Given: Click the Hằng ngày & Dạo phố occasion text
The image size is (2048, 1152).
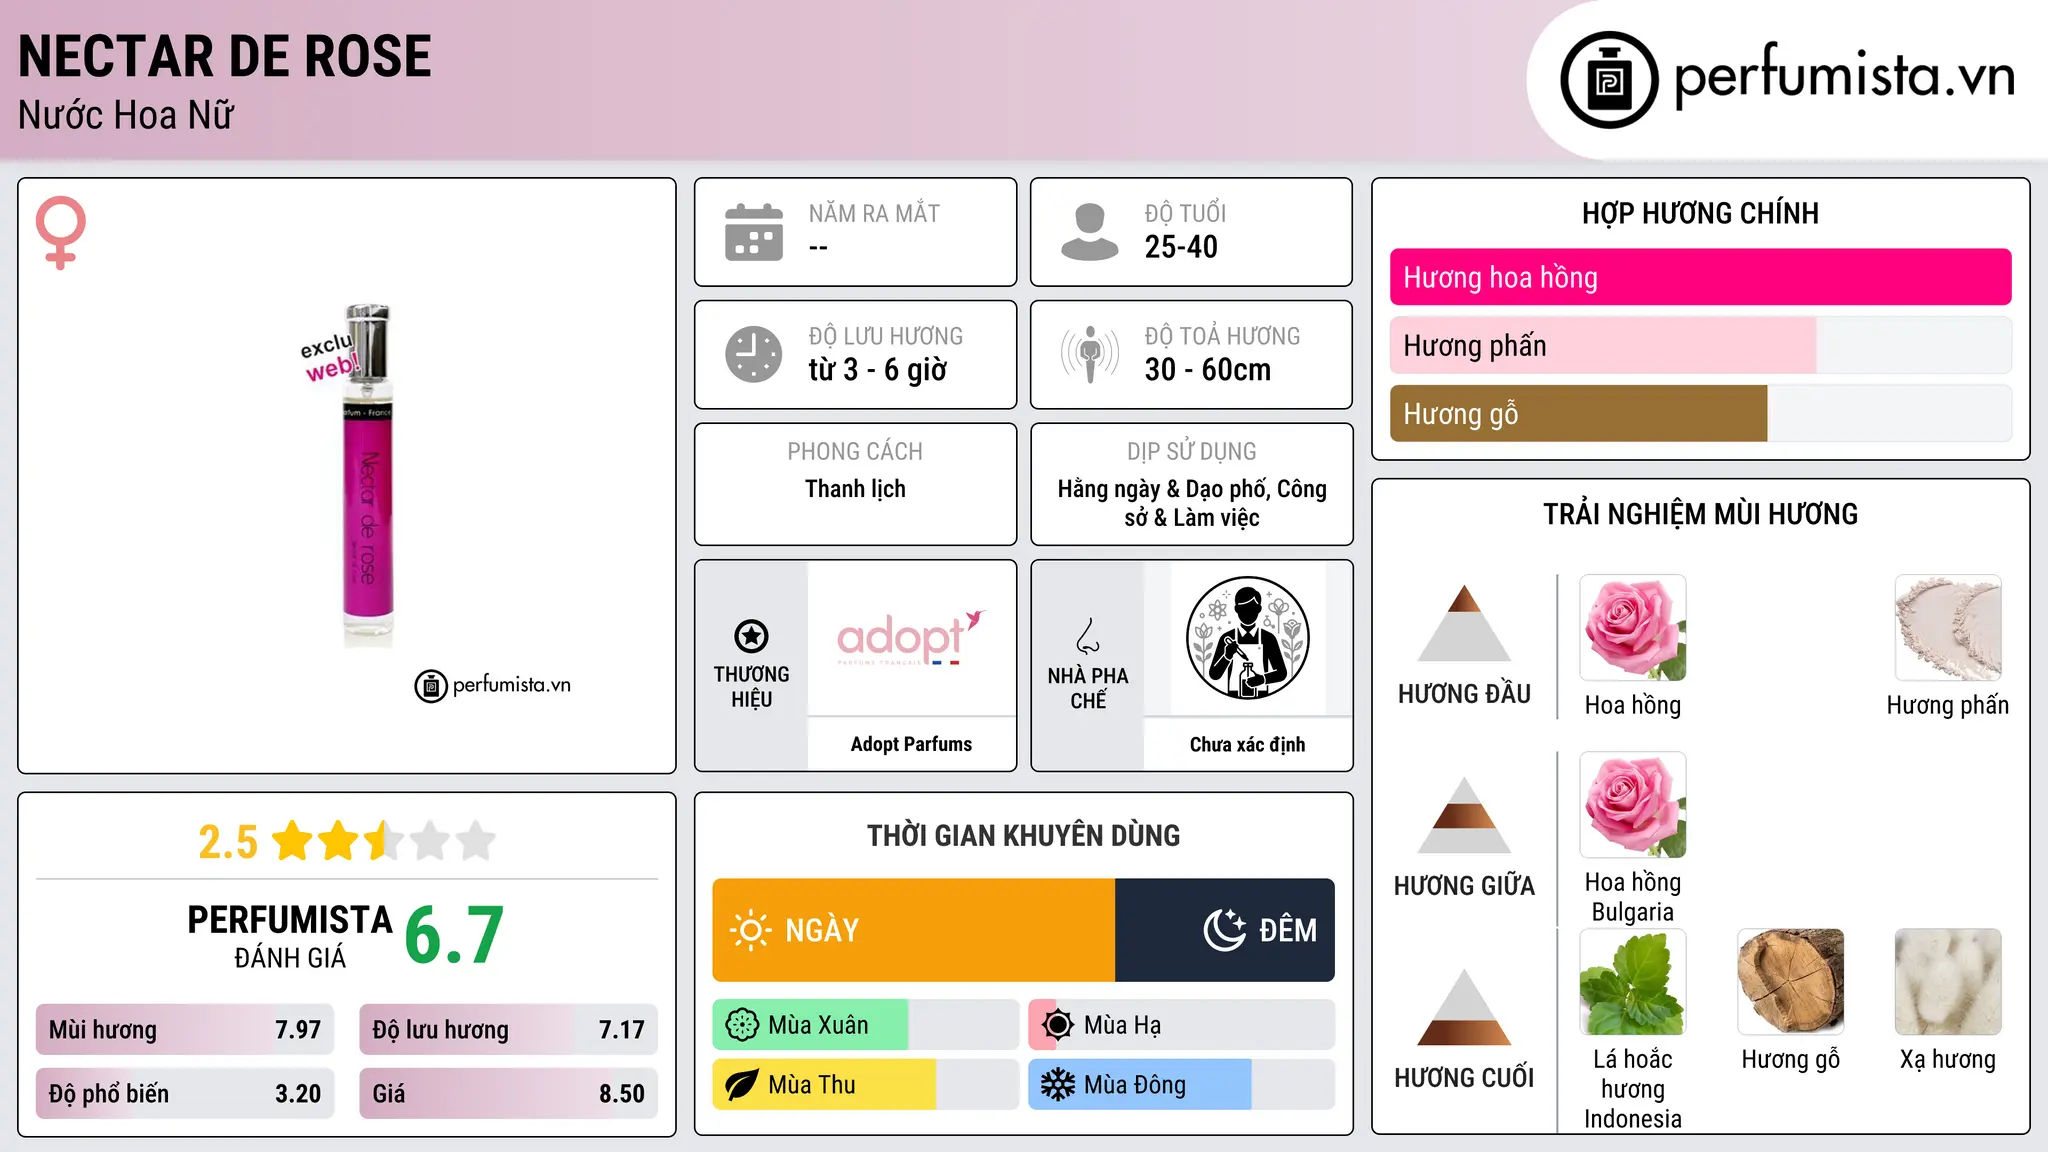Looking at the screenshot, I should 1192,503.
